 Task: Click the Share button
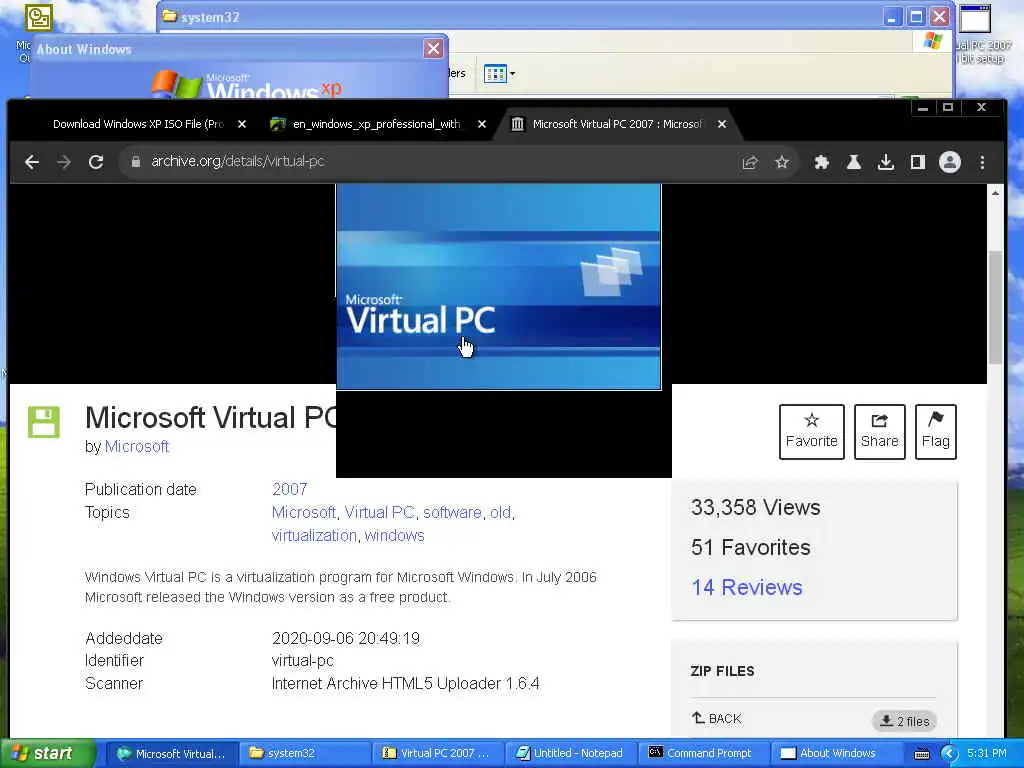click(880, 432)
